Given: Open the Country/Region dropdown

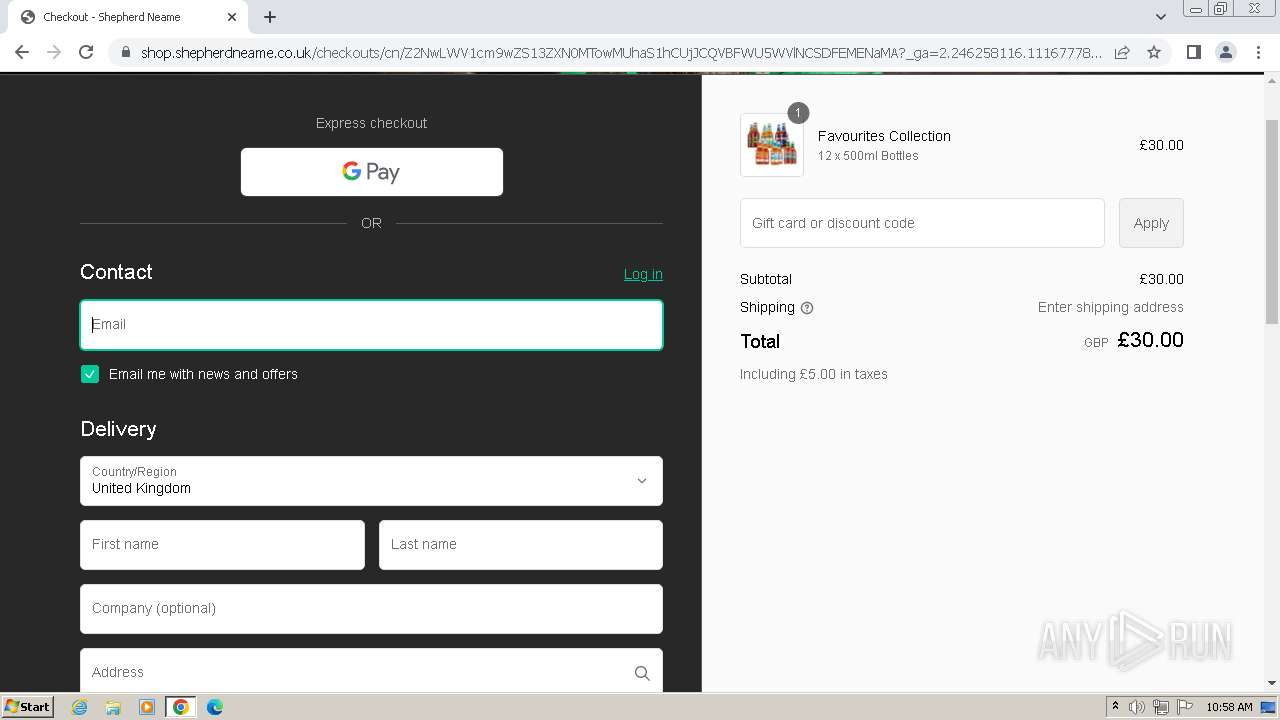Looking at the screenshot, I should [371, 481].
